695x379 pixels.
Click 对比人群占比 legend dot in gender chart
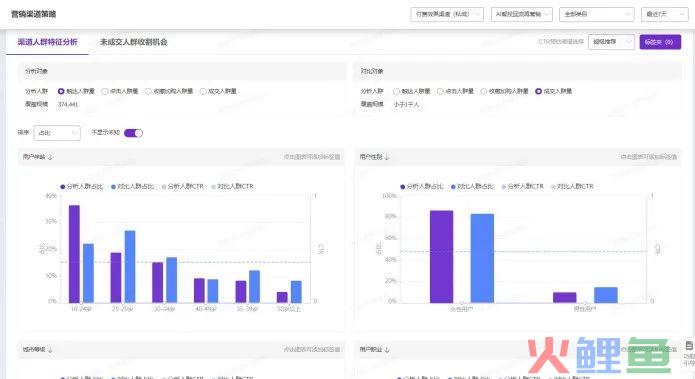[x=453, y=187]
